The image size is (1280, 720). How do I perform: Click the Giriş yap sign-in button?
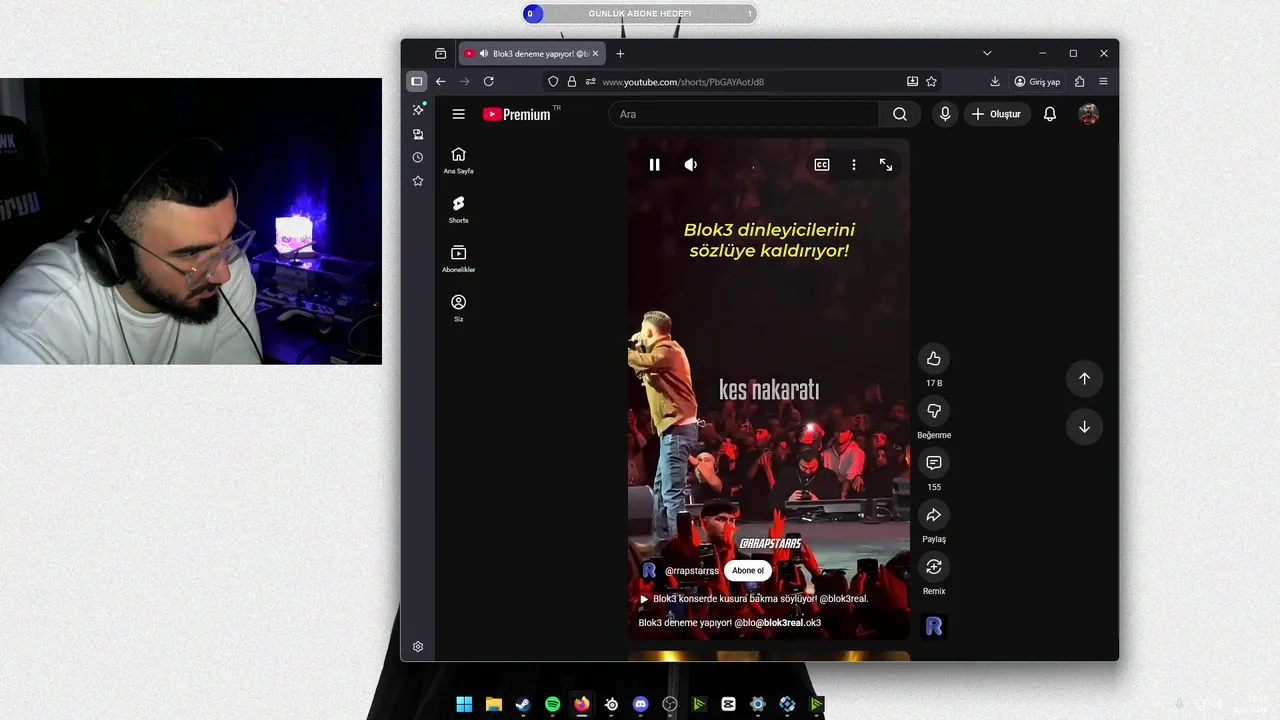pos(1037,81)
